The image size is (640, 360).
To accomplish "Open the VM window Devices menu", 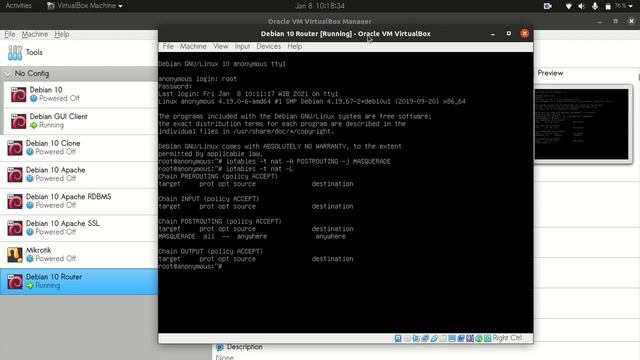I will [x=269, y=47].
